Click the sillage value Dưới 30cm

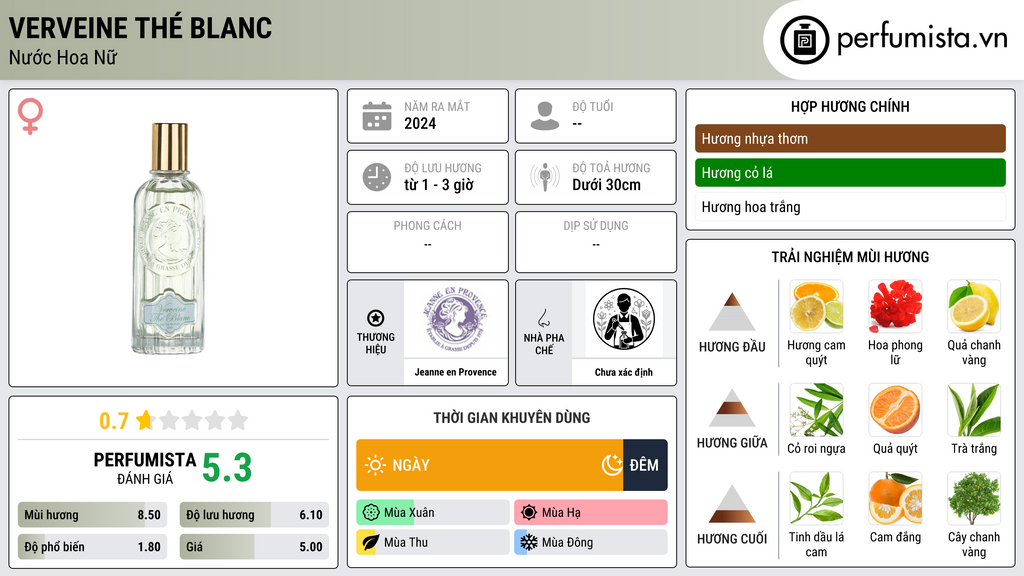click(606, 185)
